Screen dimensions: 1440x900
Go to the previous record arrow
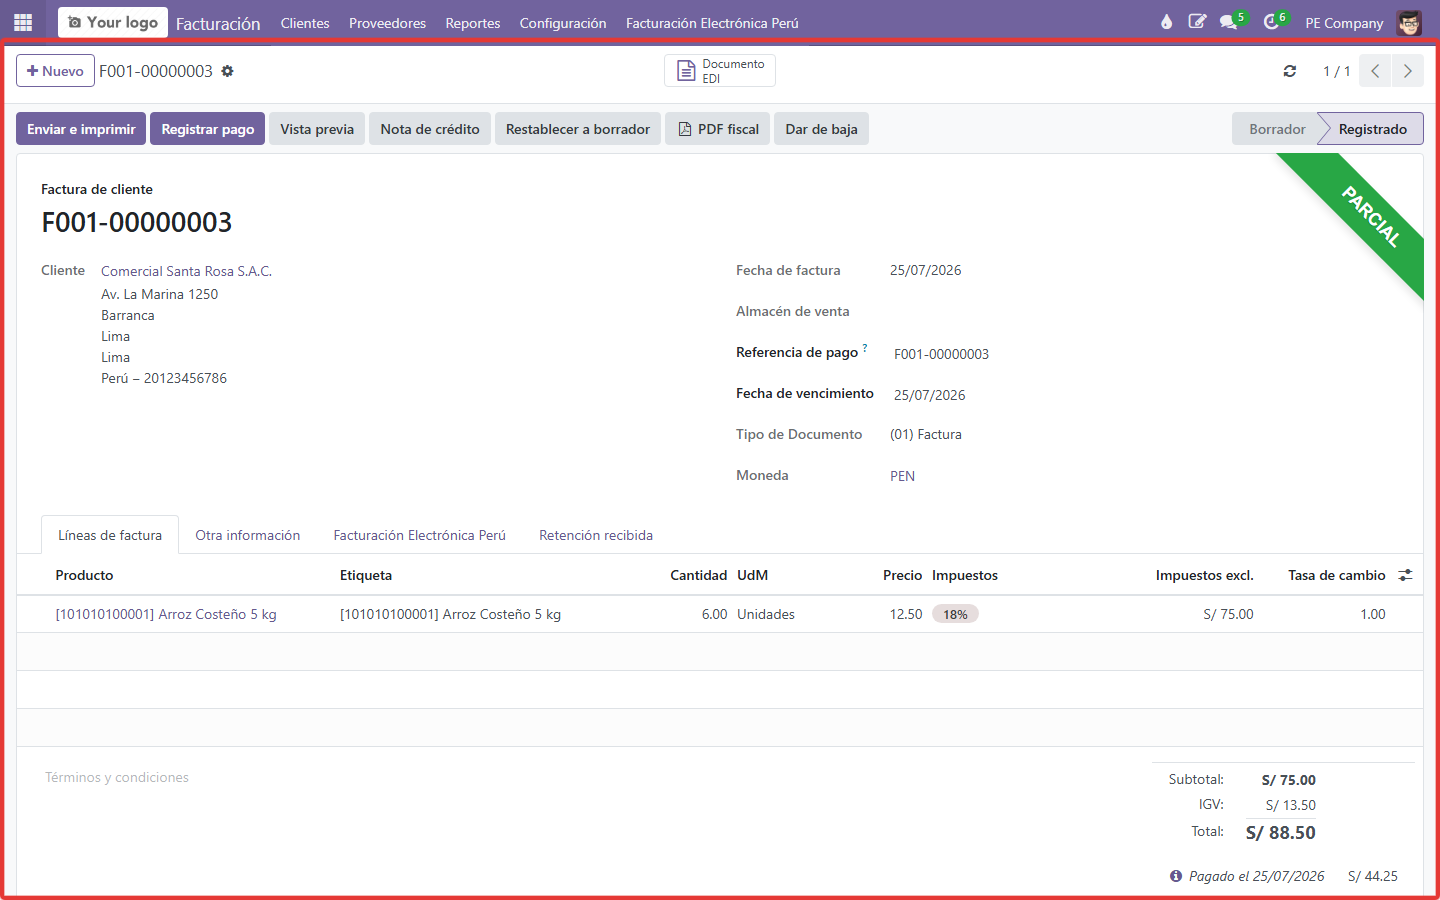point(1375,71)
